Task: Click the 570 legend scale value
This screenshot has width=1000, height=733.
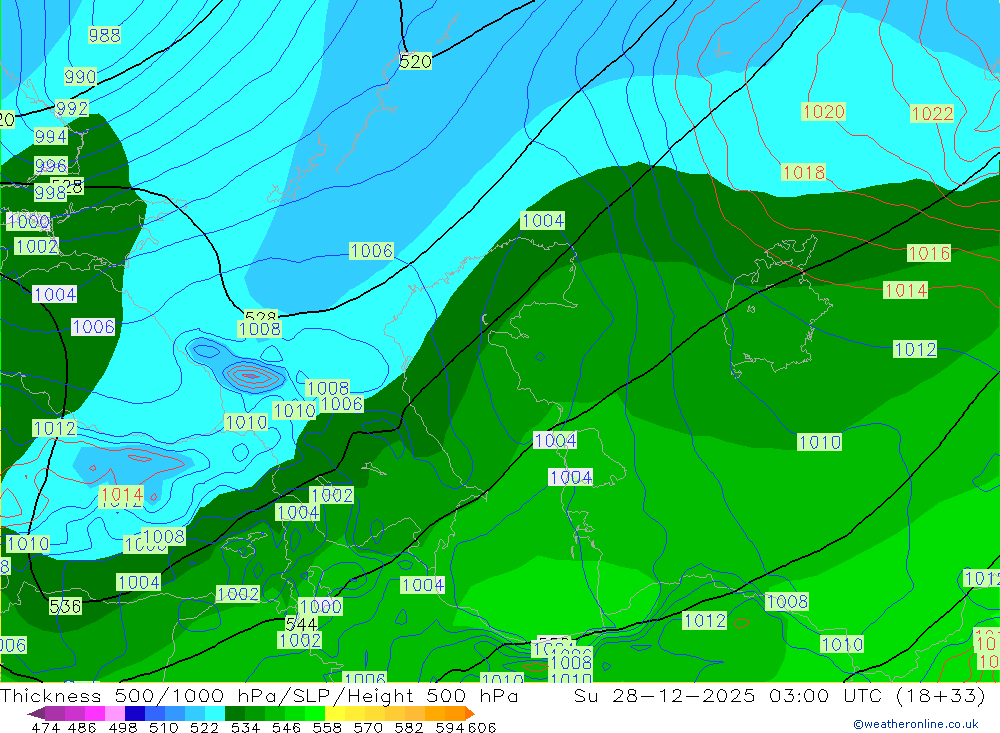Action: click(x=368, y=727)
